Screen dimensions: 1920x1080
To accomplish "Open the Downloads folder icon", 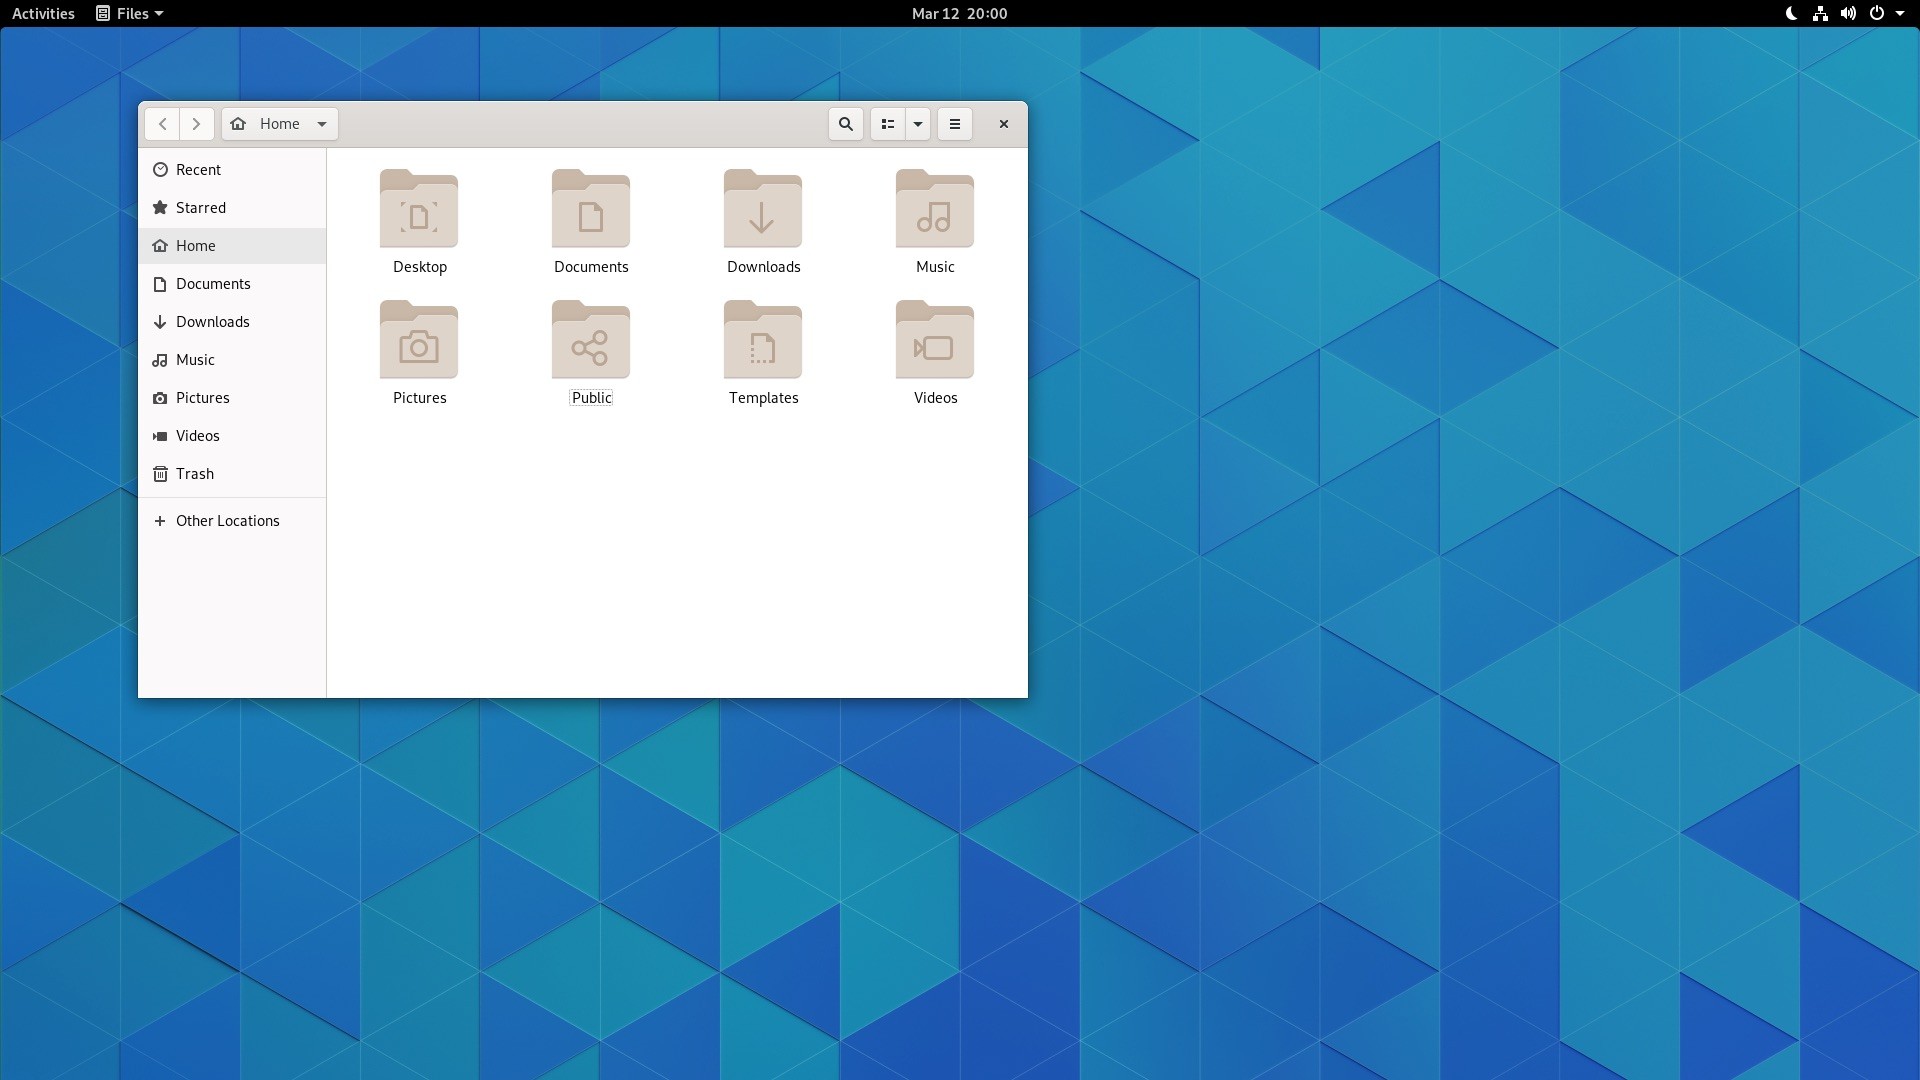I will [762, 210].
